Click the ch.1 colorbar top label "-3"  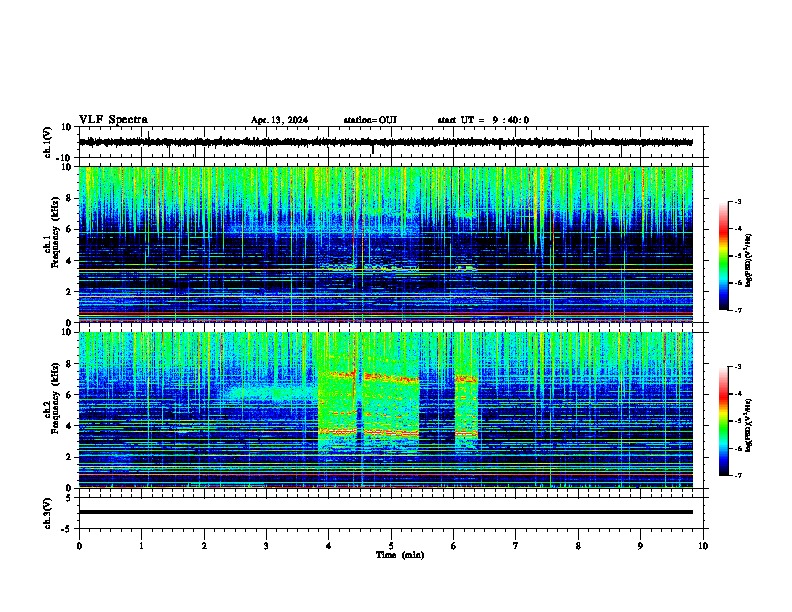(737, 201)
